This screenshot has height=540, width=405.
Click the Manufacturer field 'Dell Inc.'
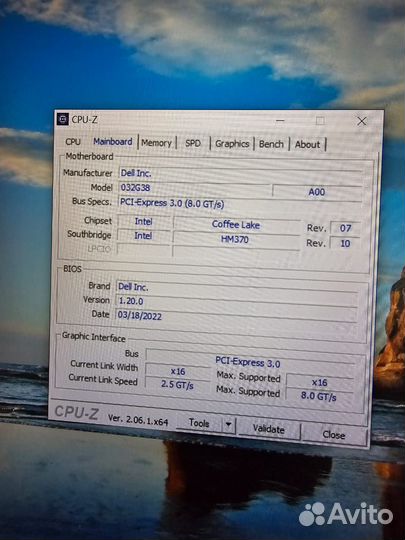coord(240,173)
